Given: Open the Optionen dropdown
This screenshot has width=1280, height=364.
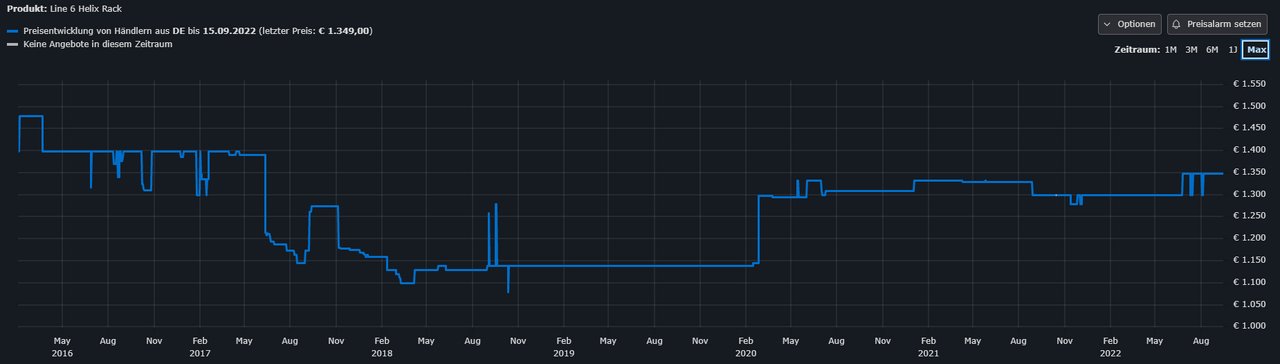Looking at the screenshot, I should (x=1129, y=24).
